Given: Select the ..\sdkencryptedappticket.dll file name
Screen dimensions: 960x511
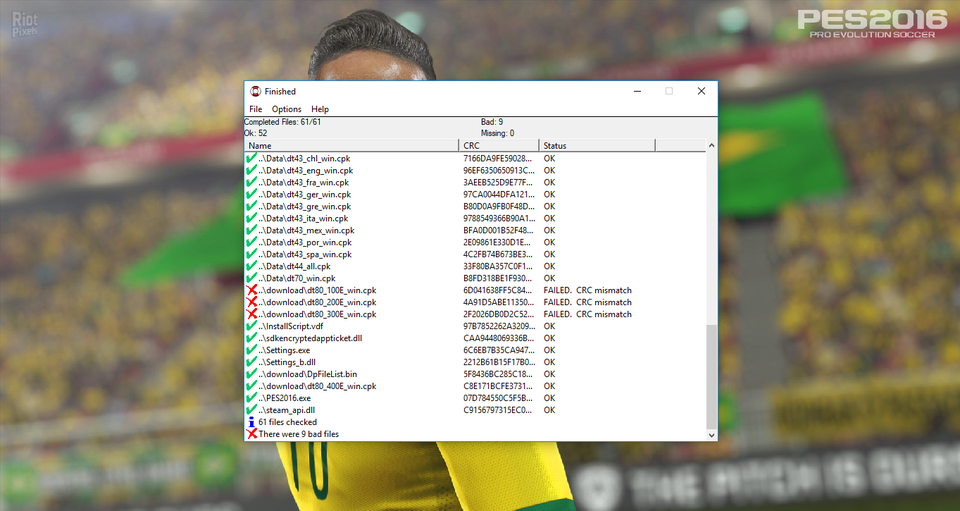Looking at the screenshot, I should [x=310, y=338].
